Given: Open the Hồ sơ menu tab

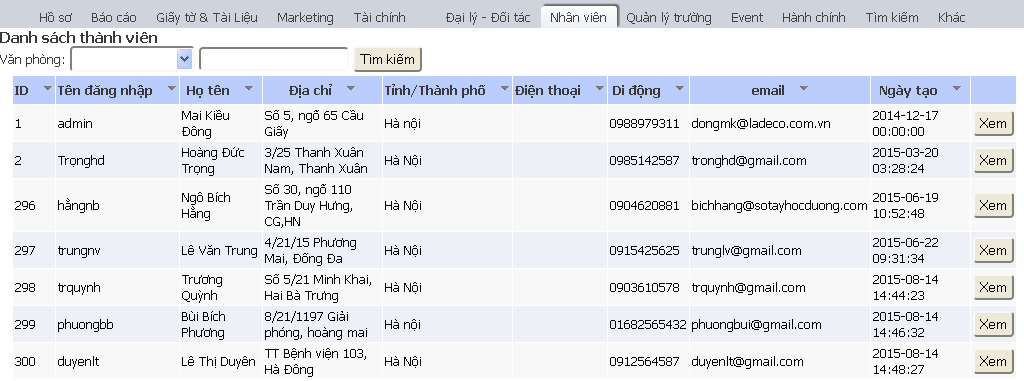Looking at the screenshot, I should click(56, 18).
